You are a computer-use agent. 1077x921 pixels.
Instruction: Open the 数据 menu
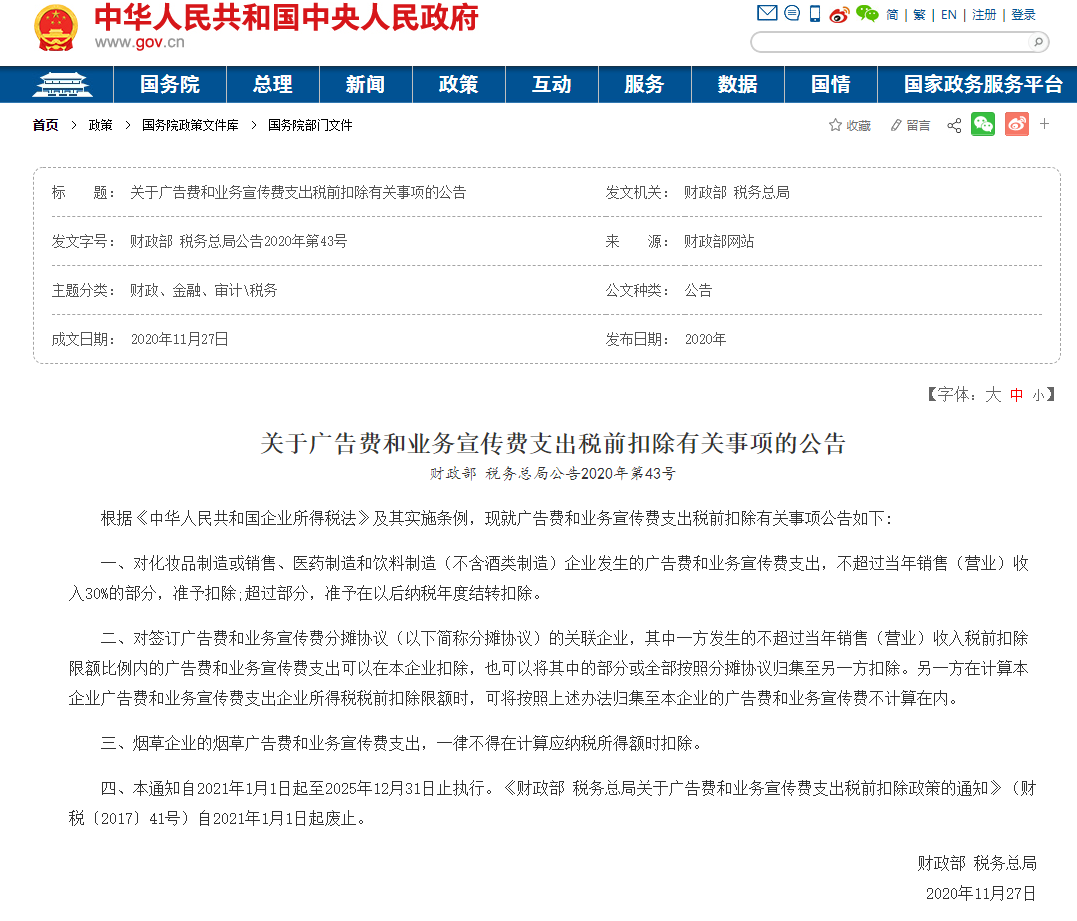[x=738, y=84]
